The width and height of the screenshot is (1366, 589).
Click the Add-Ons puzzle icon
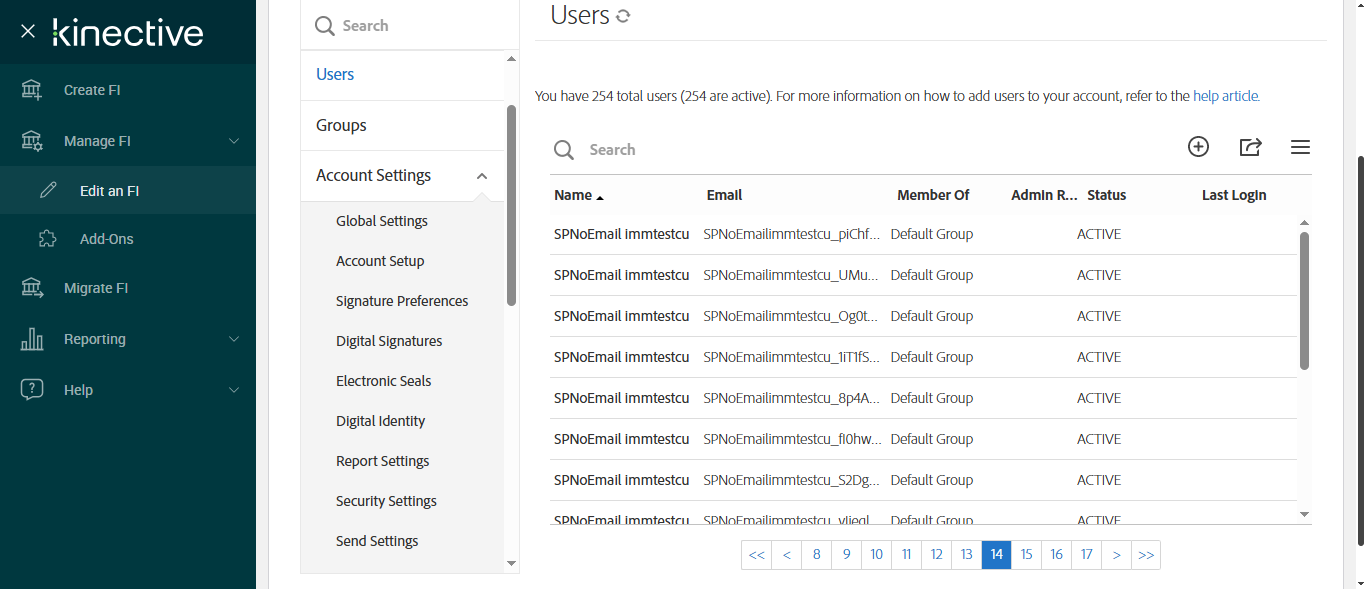(x=47, y=239)
